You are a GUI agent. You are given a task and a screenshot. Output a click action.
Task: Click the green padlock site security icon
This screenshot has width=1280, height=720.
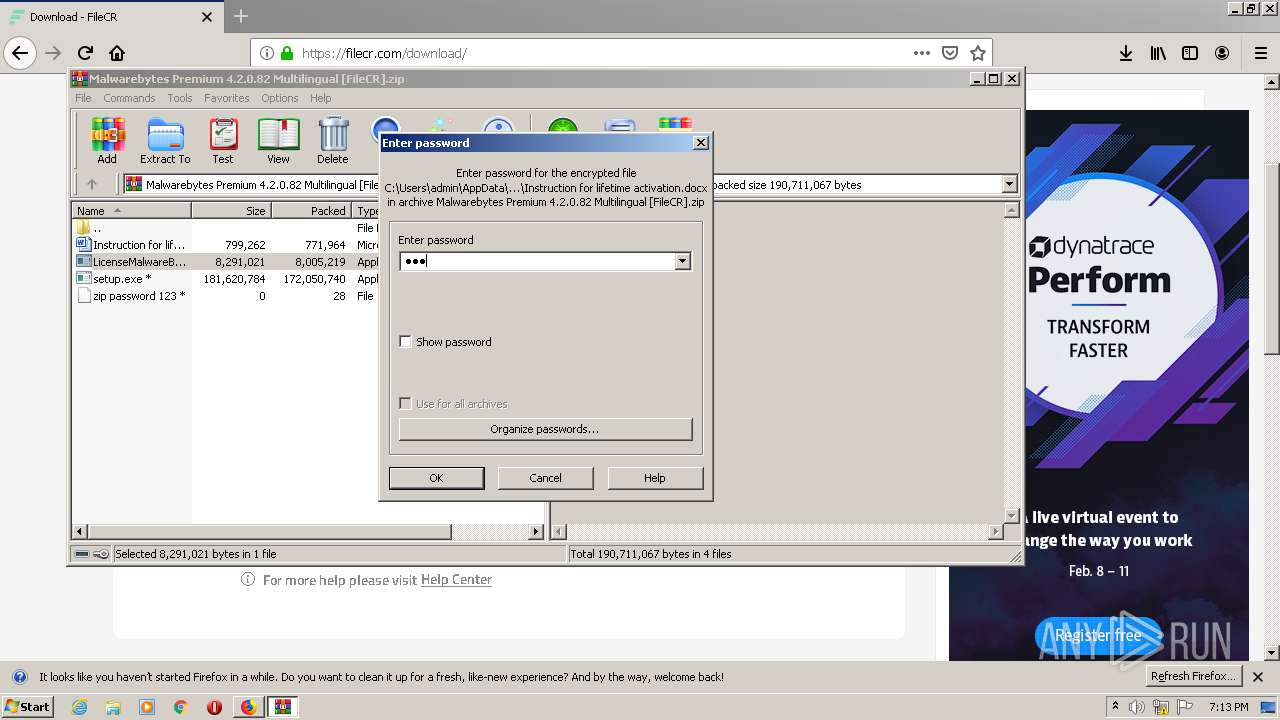tap(288, 53)
